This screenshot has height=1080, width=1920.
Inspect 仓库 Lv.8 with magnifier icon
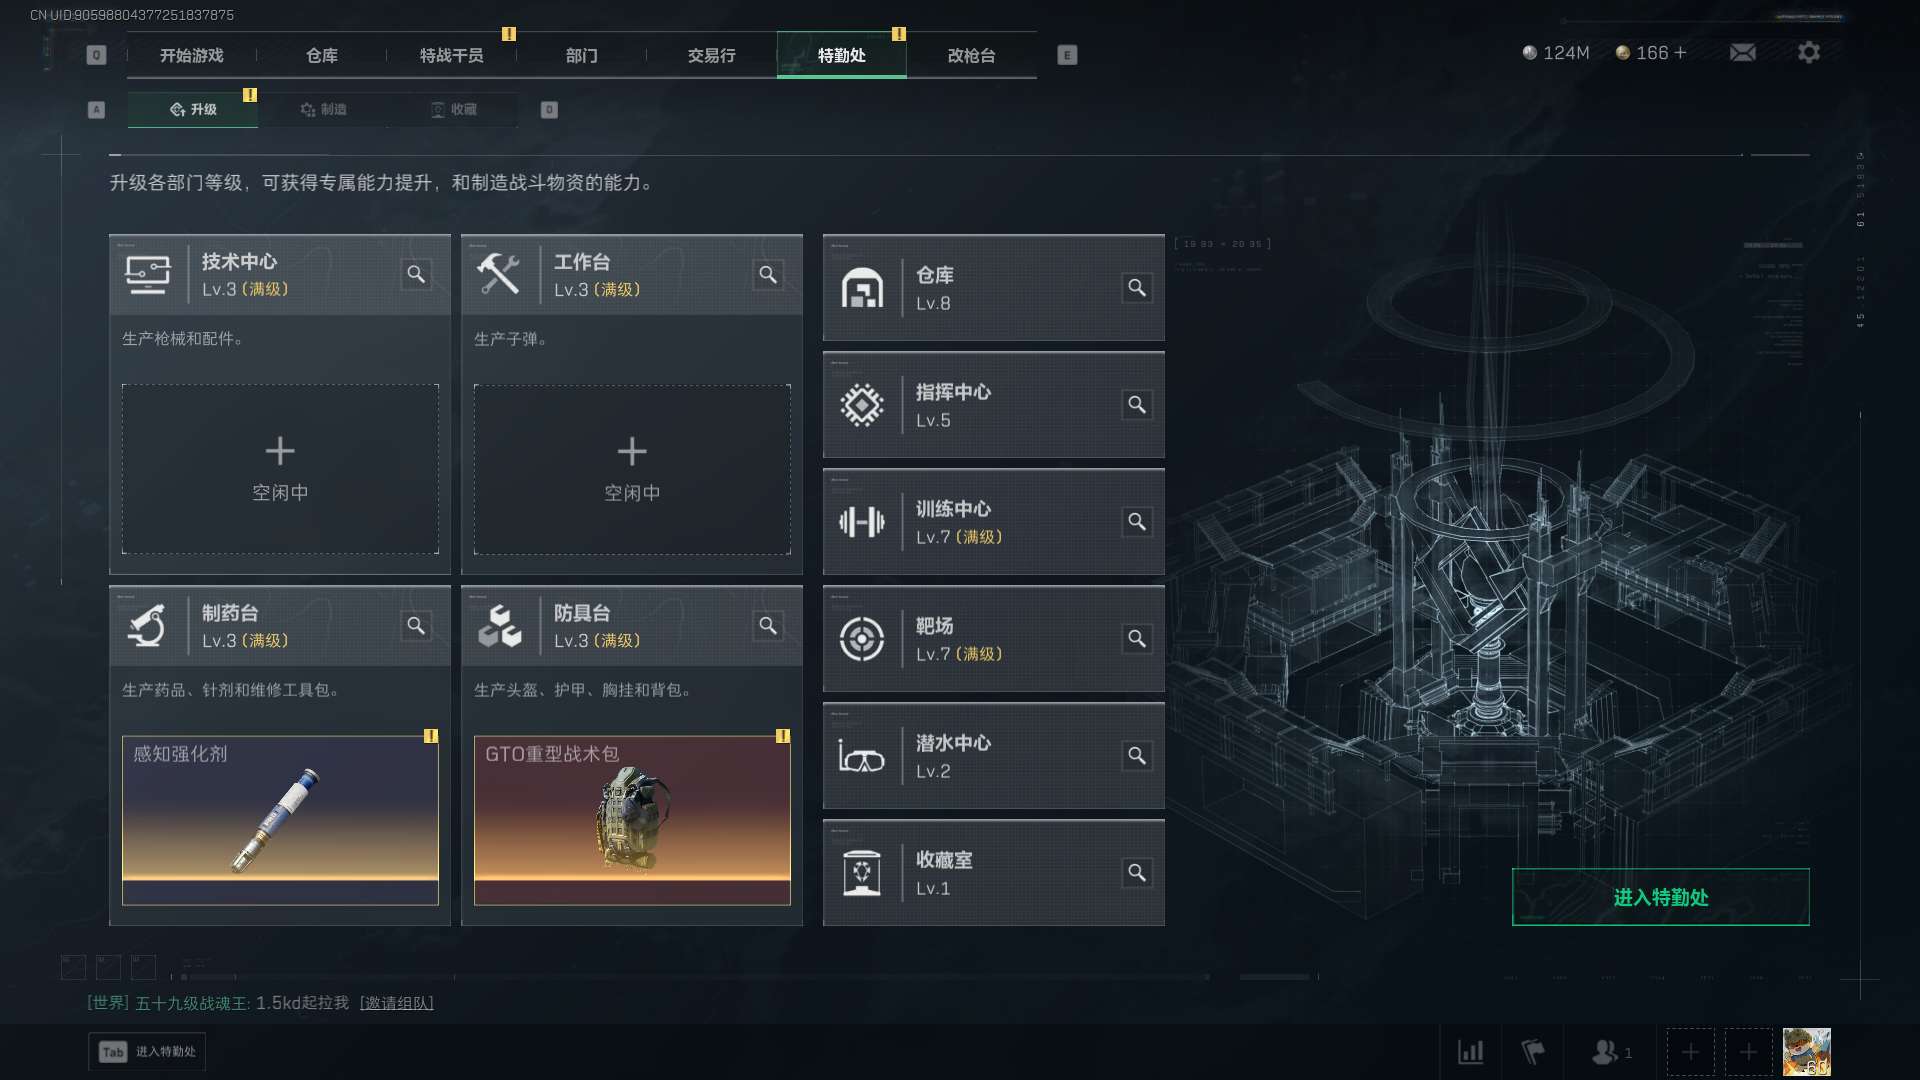pyautogui.click(x=1137, y=288)
